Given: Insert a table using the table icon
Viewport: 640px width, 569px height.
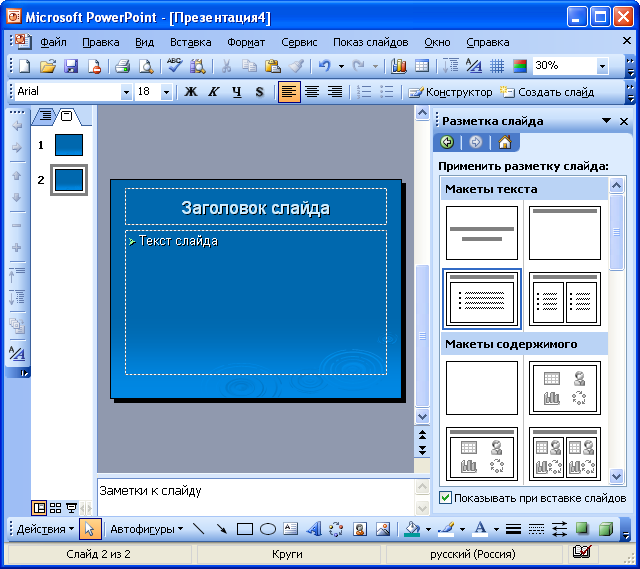Looking at the screenshot, I should coord(422,66).
